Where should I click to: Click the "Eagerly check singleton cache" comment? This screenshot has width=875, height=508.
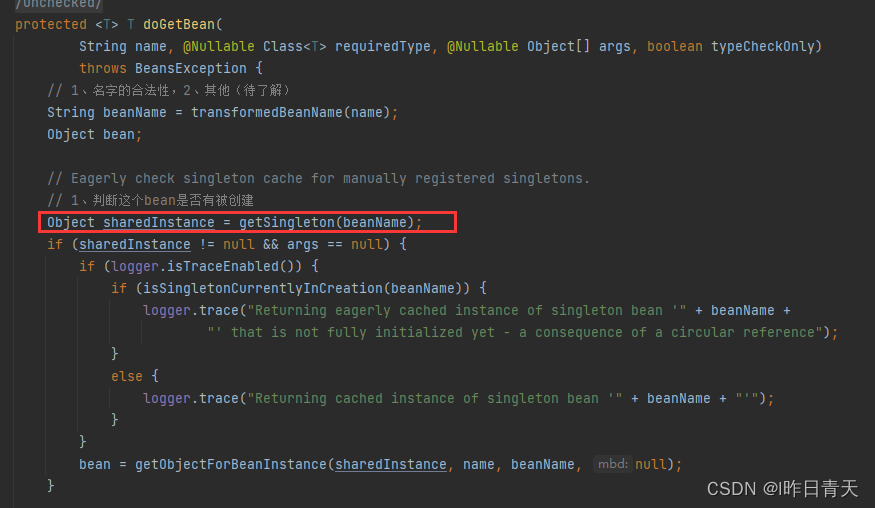[318, 178]
